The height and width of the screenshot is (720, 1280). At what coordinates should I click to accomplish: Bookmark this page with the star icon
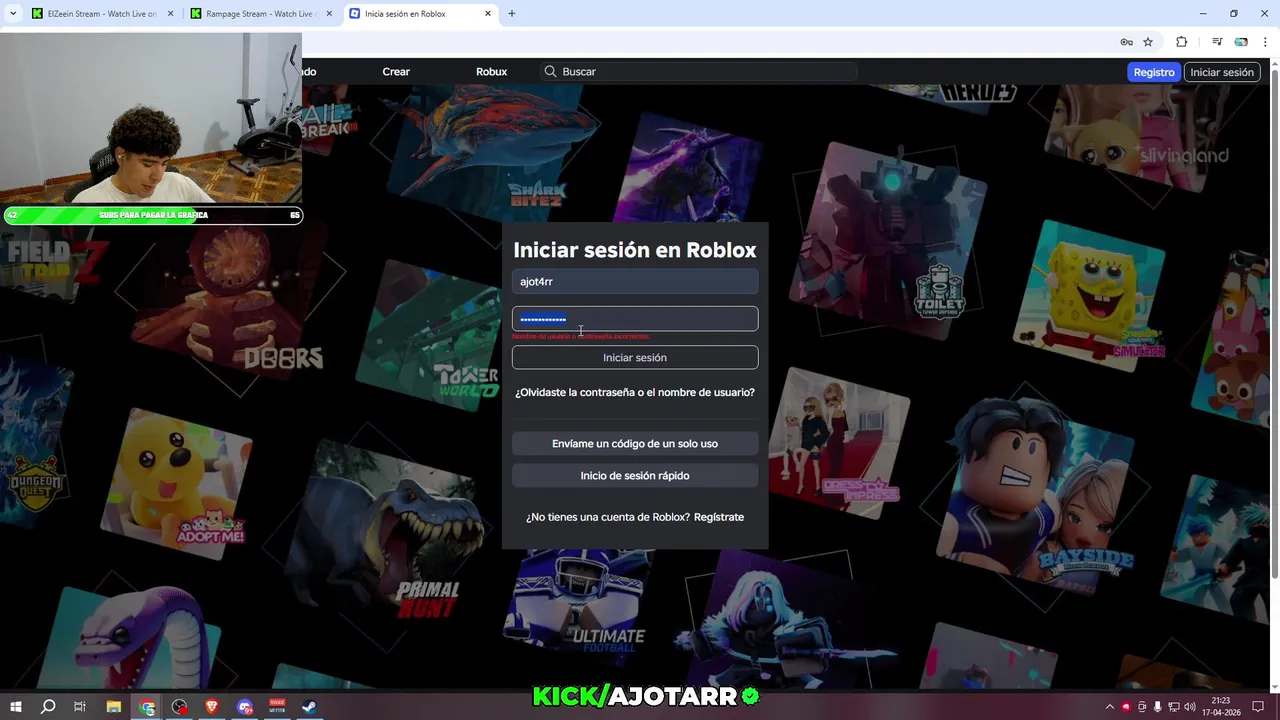click(x=1148, y=42)
